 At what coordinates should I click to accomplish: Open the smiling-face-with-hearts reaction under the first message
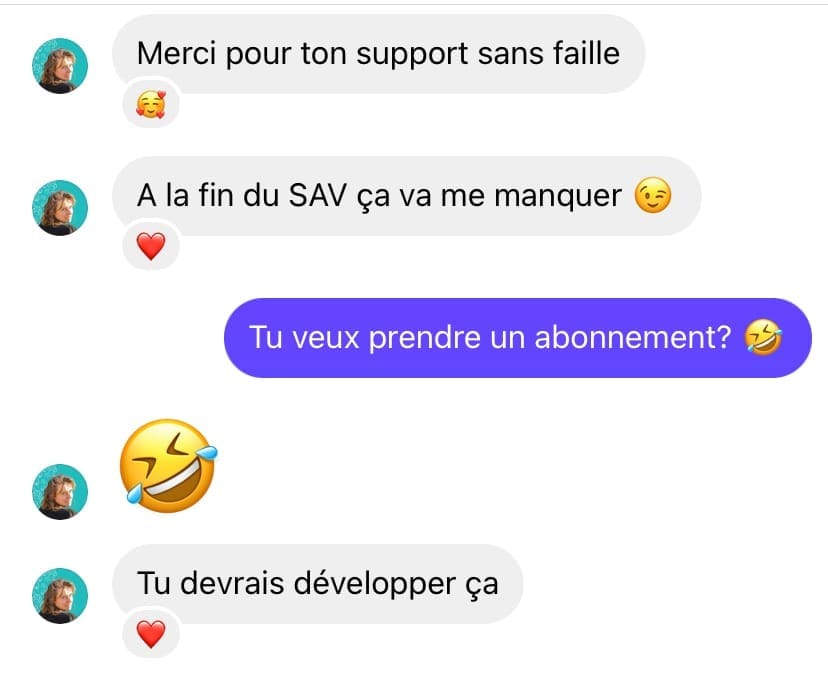pos(150,104)
